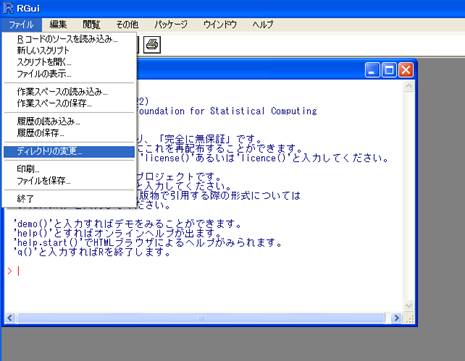
Task: Select 作業スペースの保存 menu entry
Action: [69, 103]
